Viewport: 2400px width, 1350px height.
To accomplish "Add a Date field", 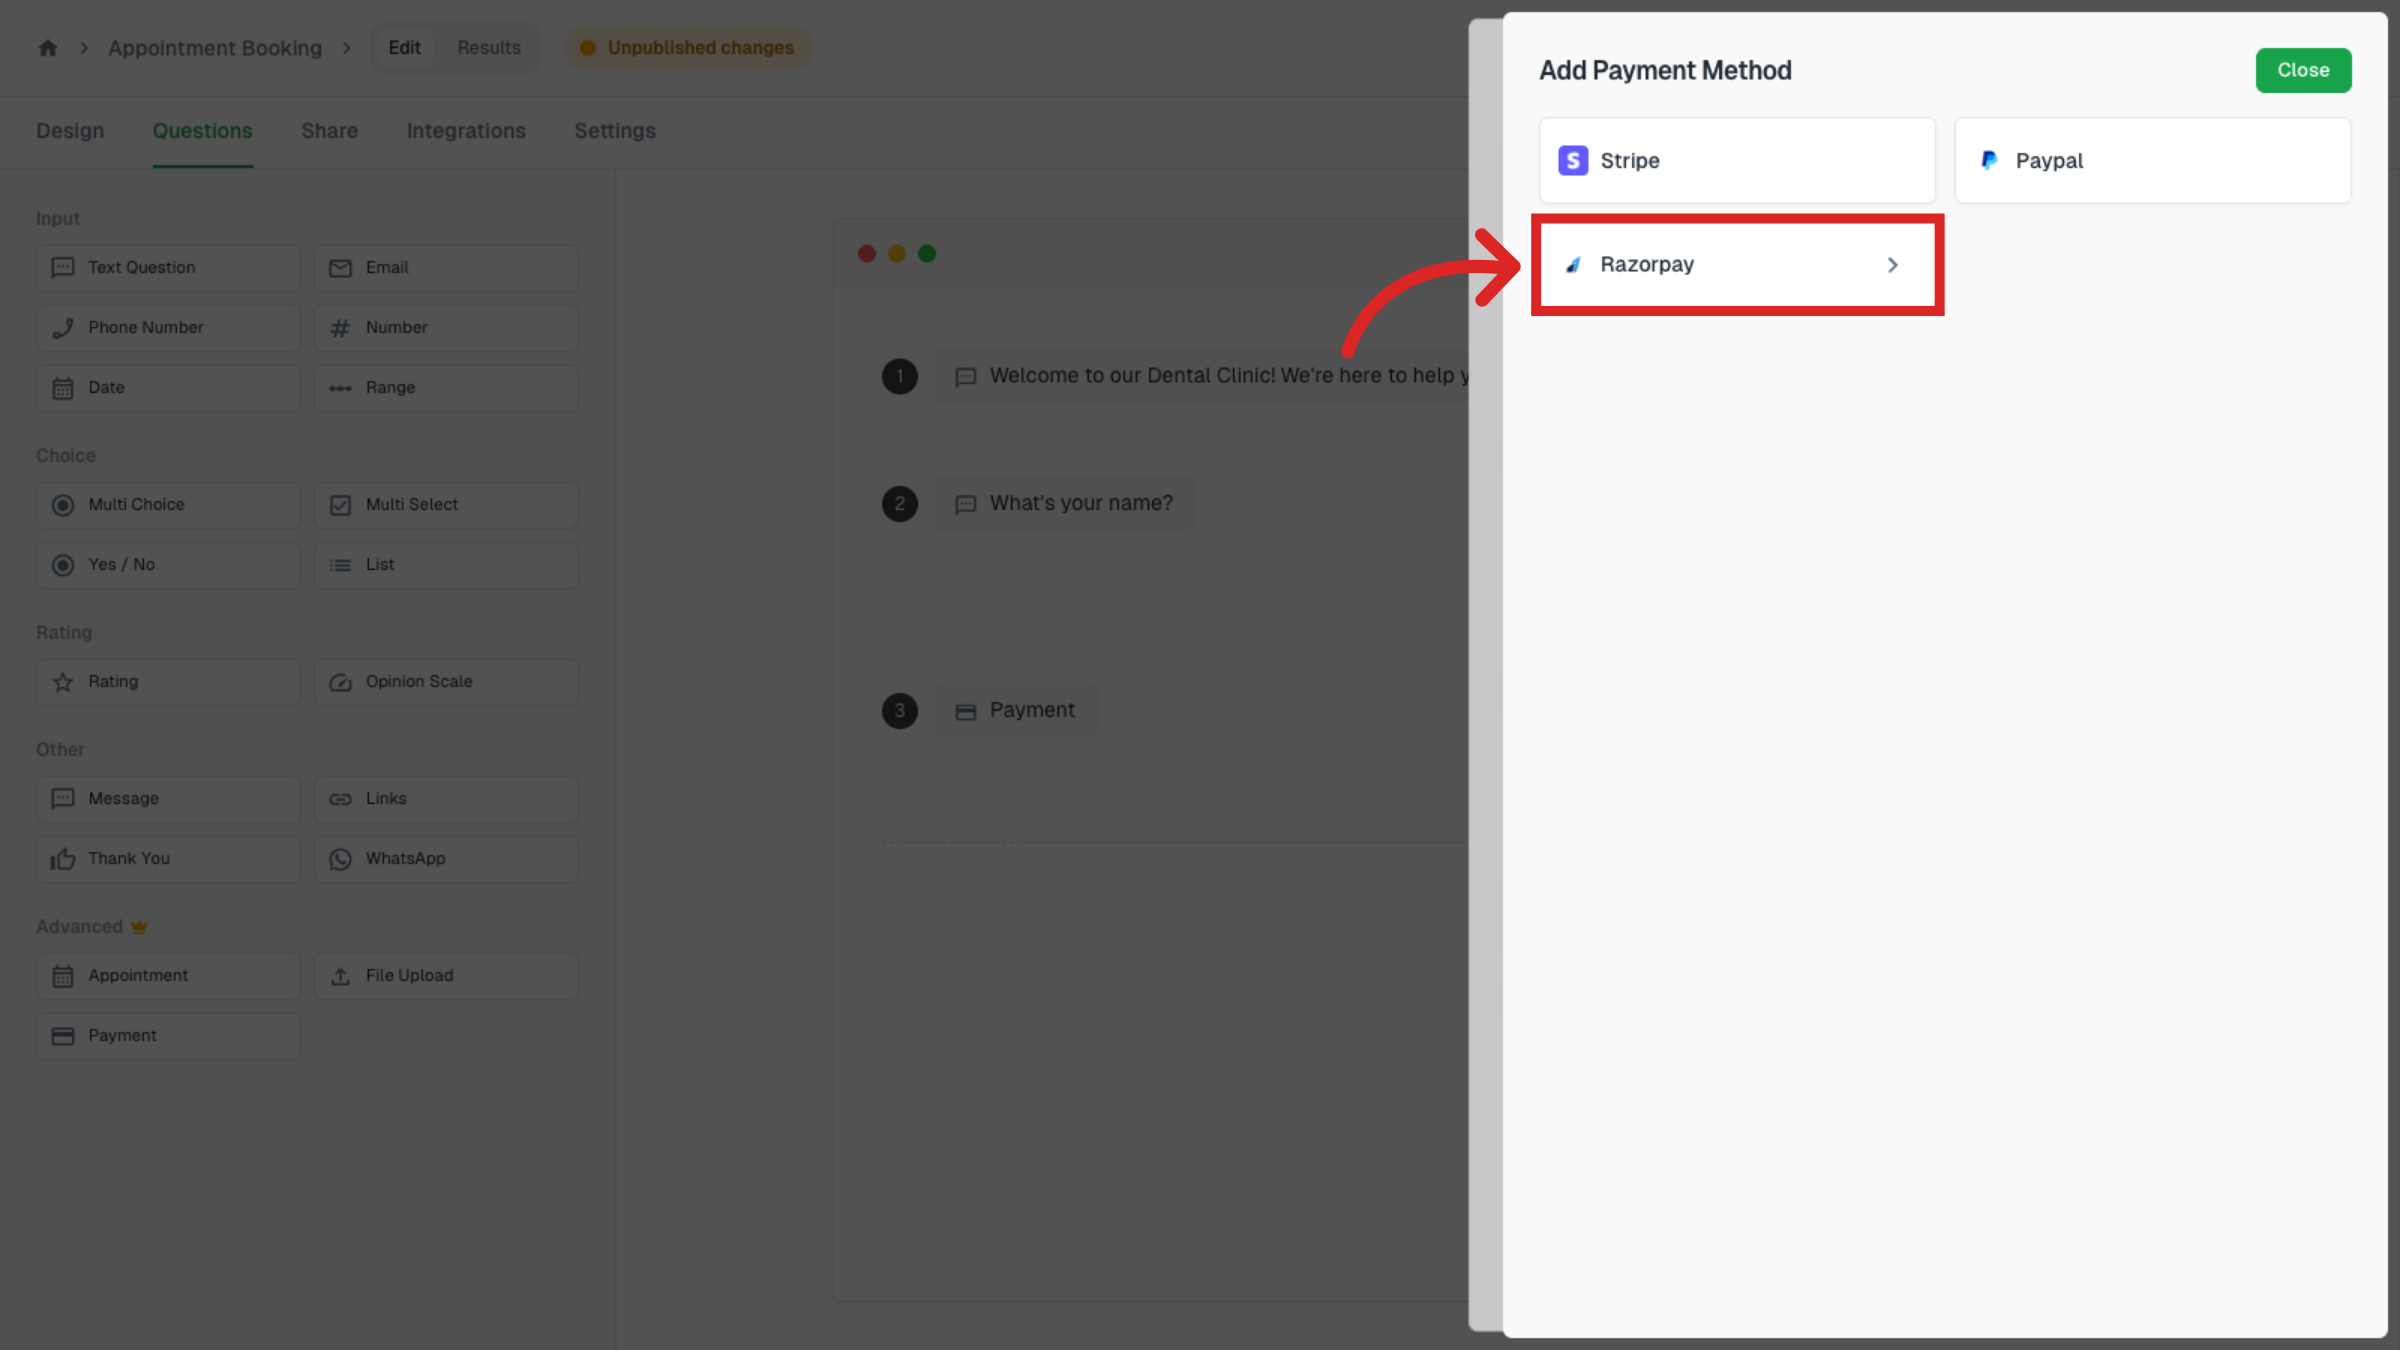I will click(x=168, y=388).
